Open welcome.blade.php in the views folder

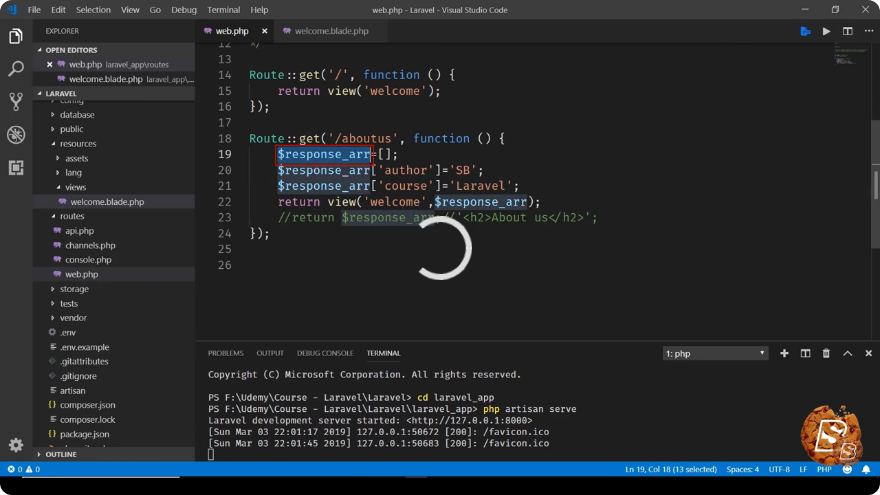coord(107,201)
